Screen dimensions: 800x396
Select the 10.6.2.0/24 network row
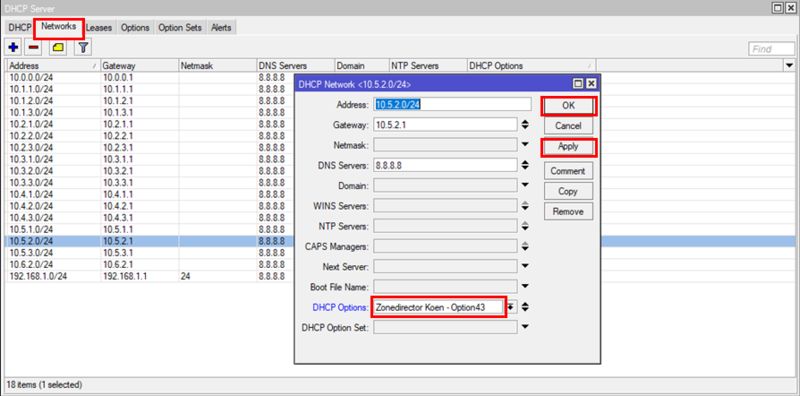[x=149, y=265]
